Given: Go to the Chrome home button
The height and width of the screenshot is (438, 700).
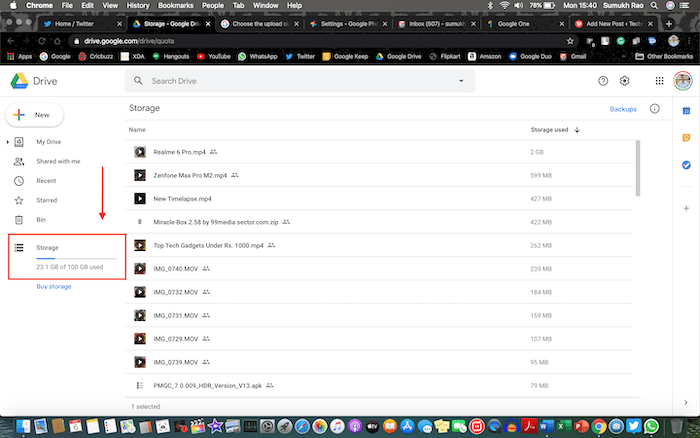Looking at the screenshot, I should pos(57,41).
